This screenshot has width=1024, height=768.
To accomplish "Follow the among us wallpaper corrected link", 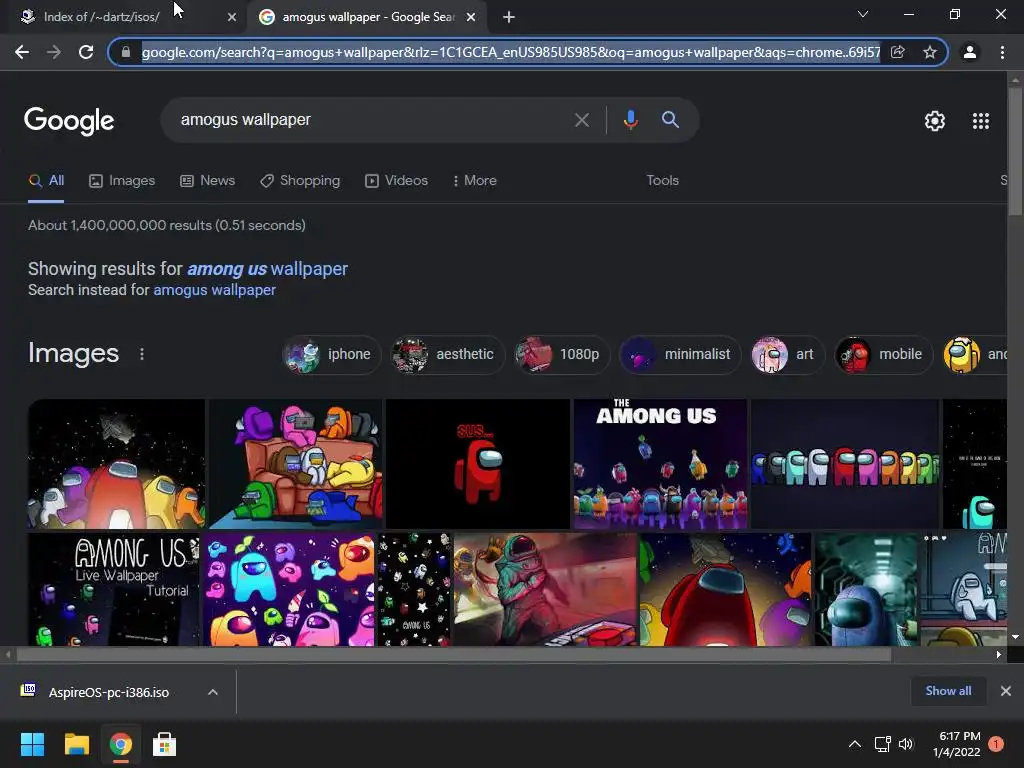I will [x=268, y=269].
